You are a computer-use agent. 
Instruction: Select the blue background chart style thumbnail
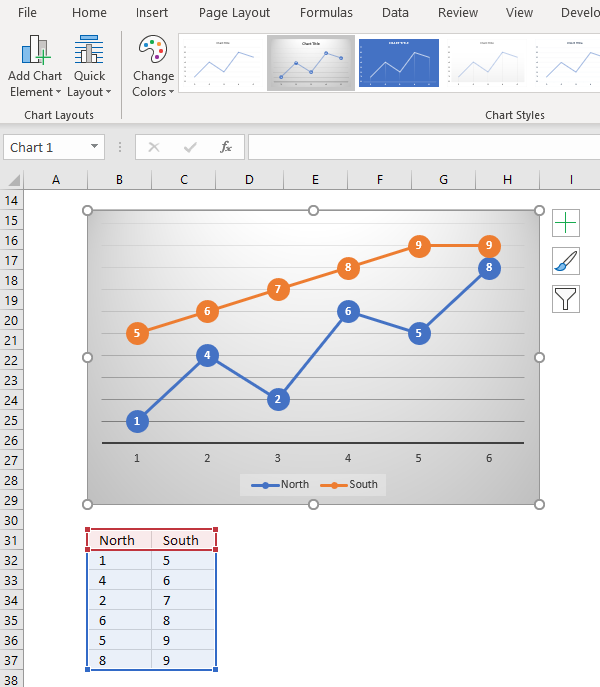(x=398, y=63)
